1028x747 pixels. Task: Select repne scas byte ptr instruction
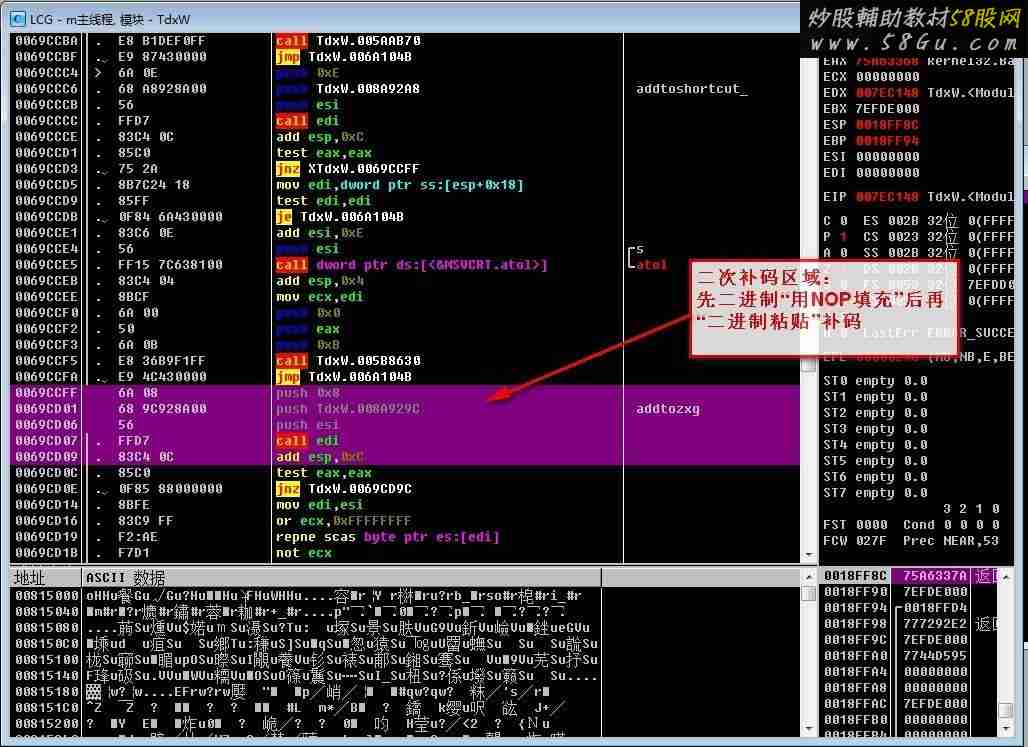387,537
